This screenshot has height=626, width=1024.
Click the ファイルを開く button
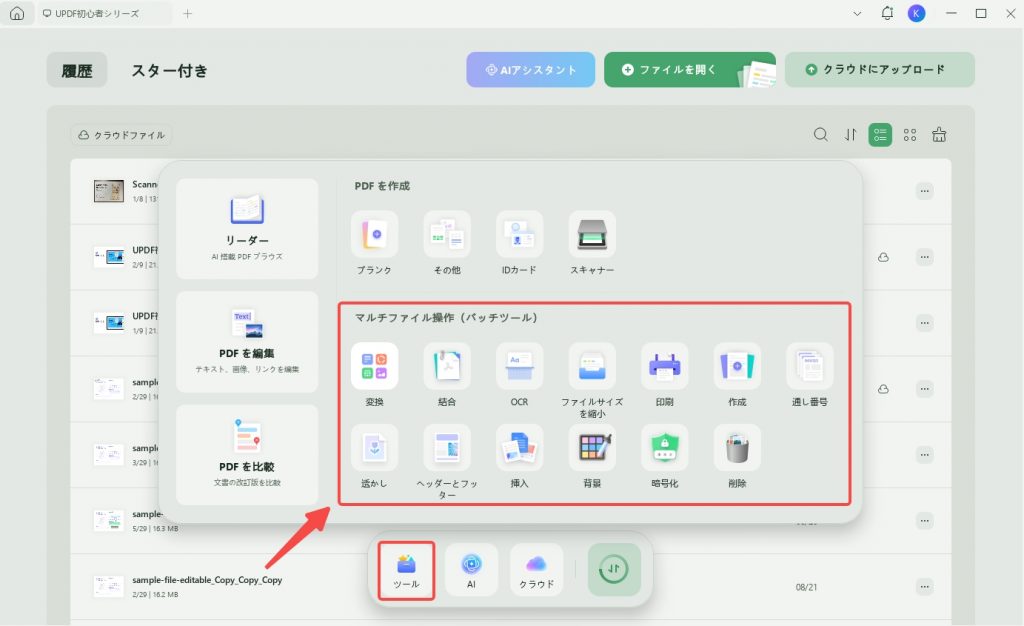(690, 70)
